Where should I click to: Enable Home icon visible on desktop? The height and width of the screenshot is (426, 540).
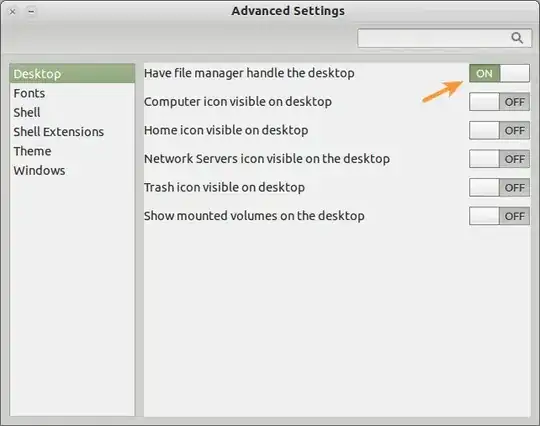(499, 131)
